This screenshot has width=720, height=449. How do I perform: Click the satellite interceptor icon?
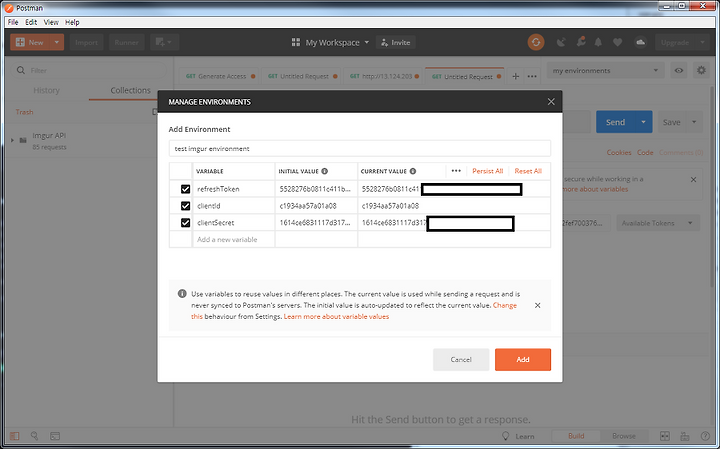[561, 42]
